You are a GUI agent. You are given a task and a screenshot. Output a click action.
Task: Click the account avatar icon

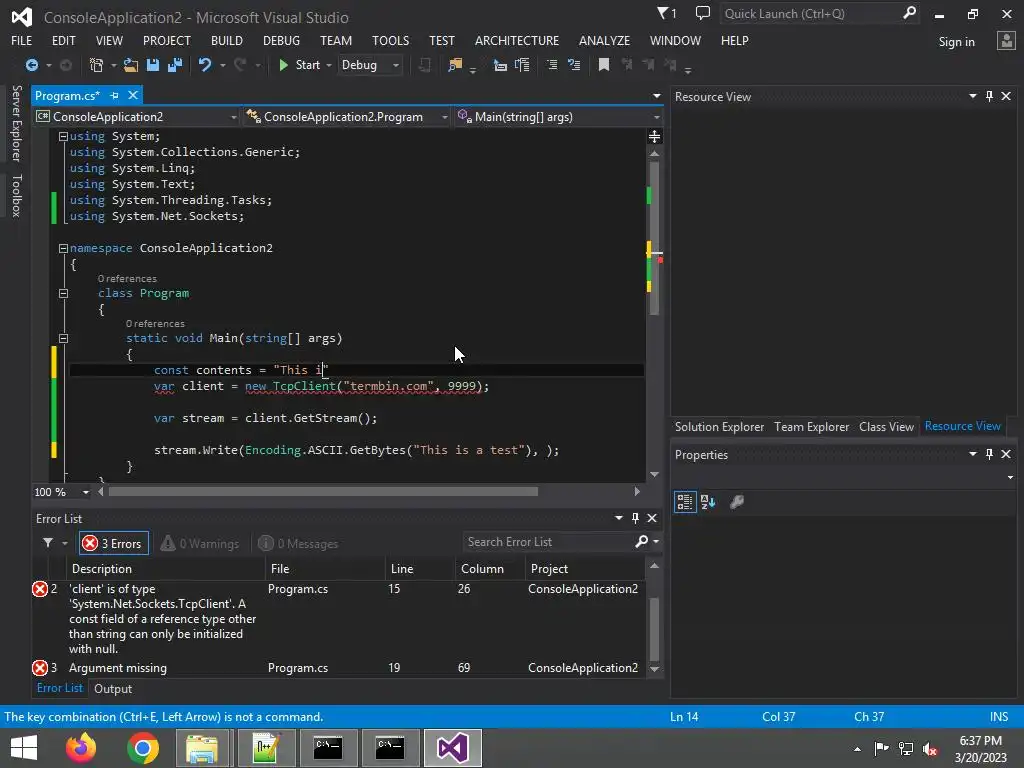pos(1006,41)
